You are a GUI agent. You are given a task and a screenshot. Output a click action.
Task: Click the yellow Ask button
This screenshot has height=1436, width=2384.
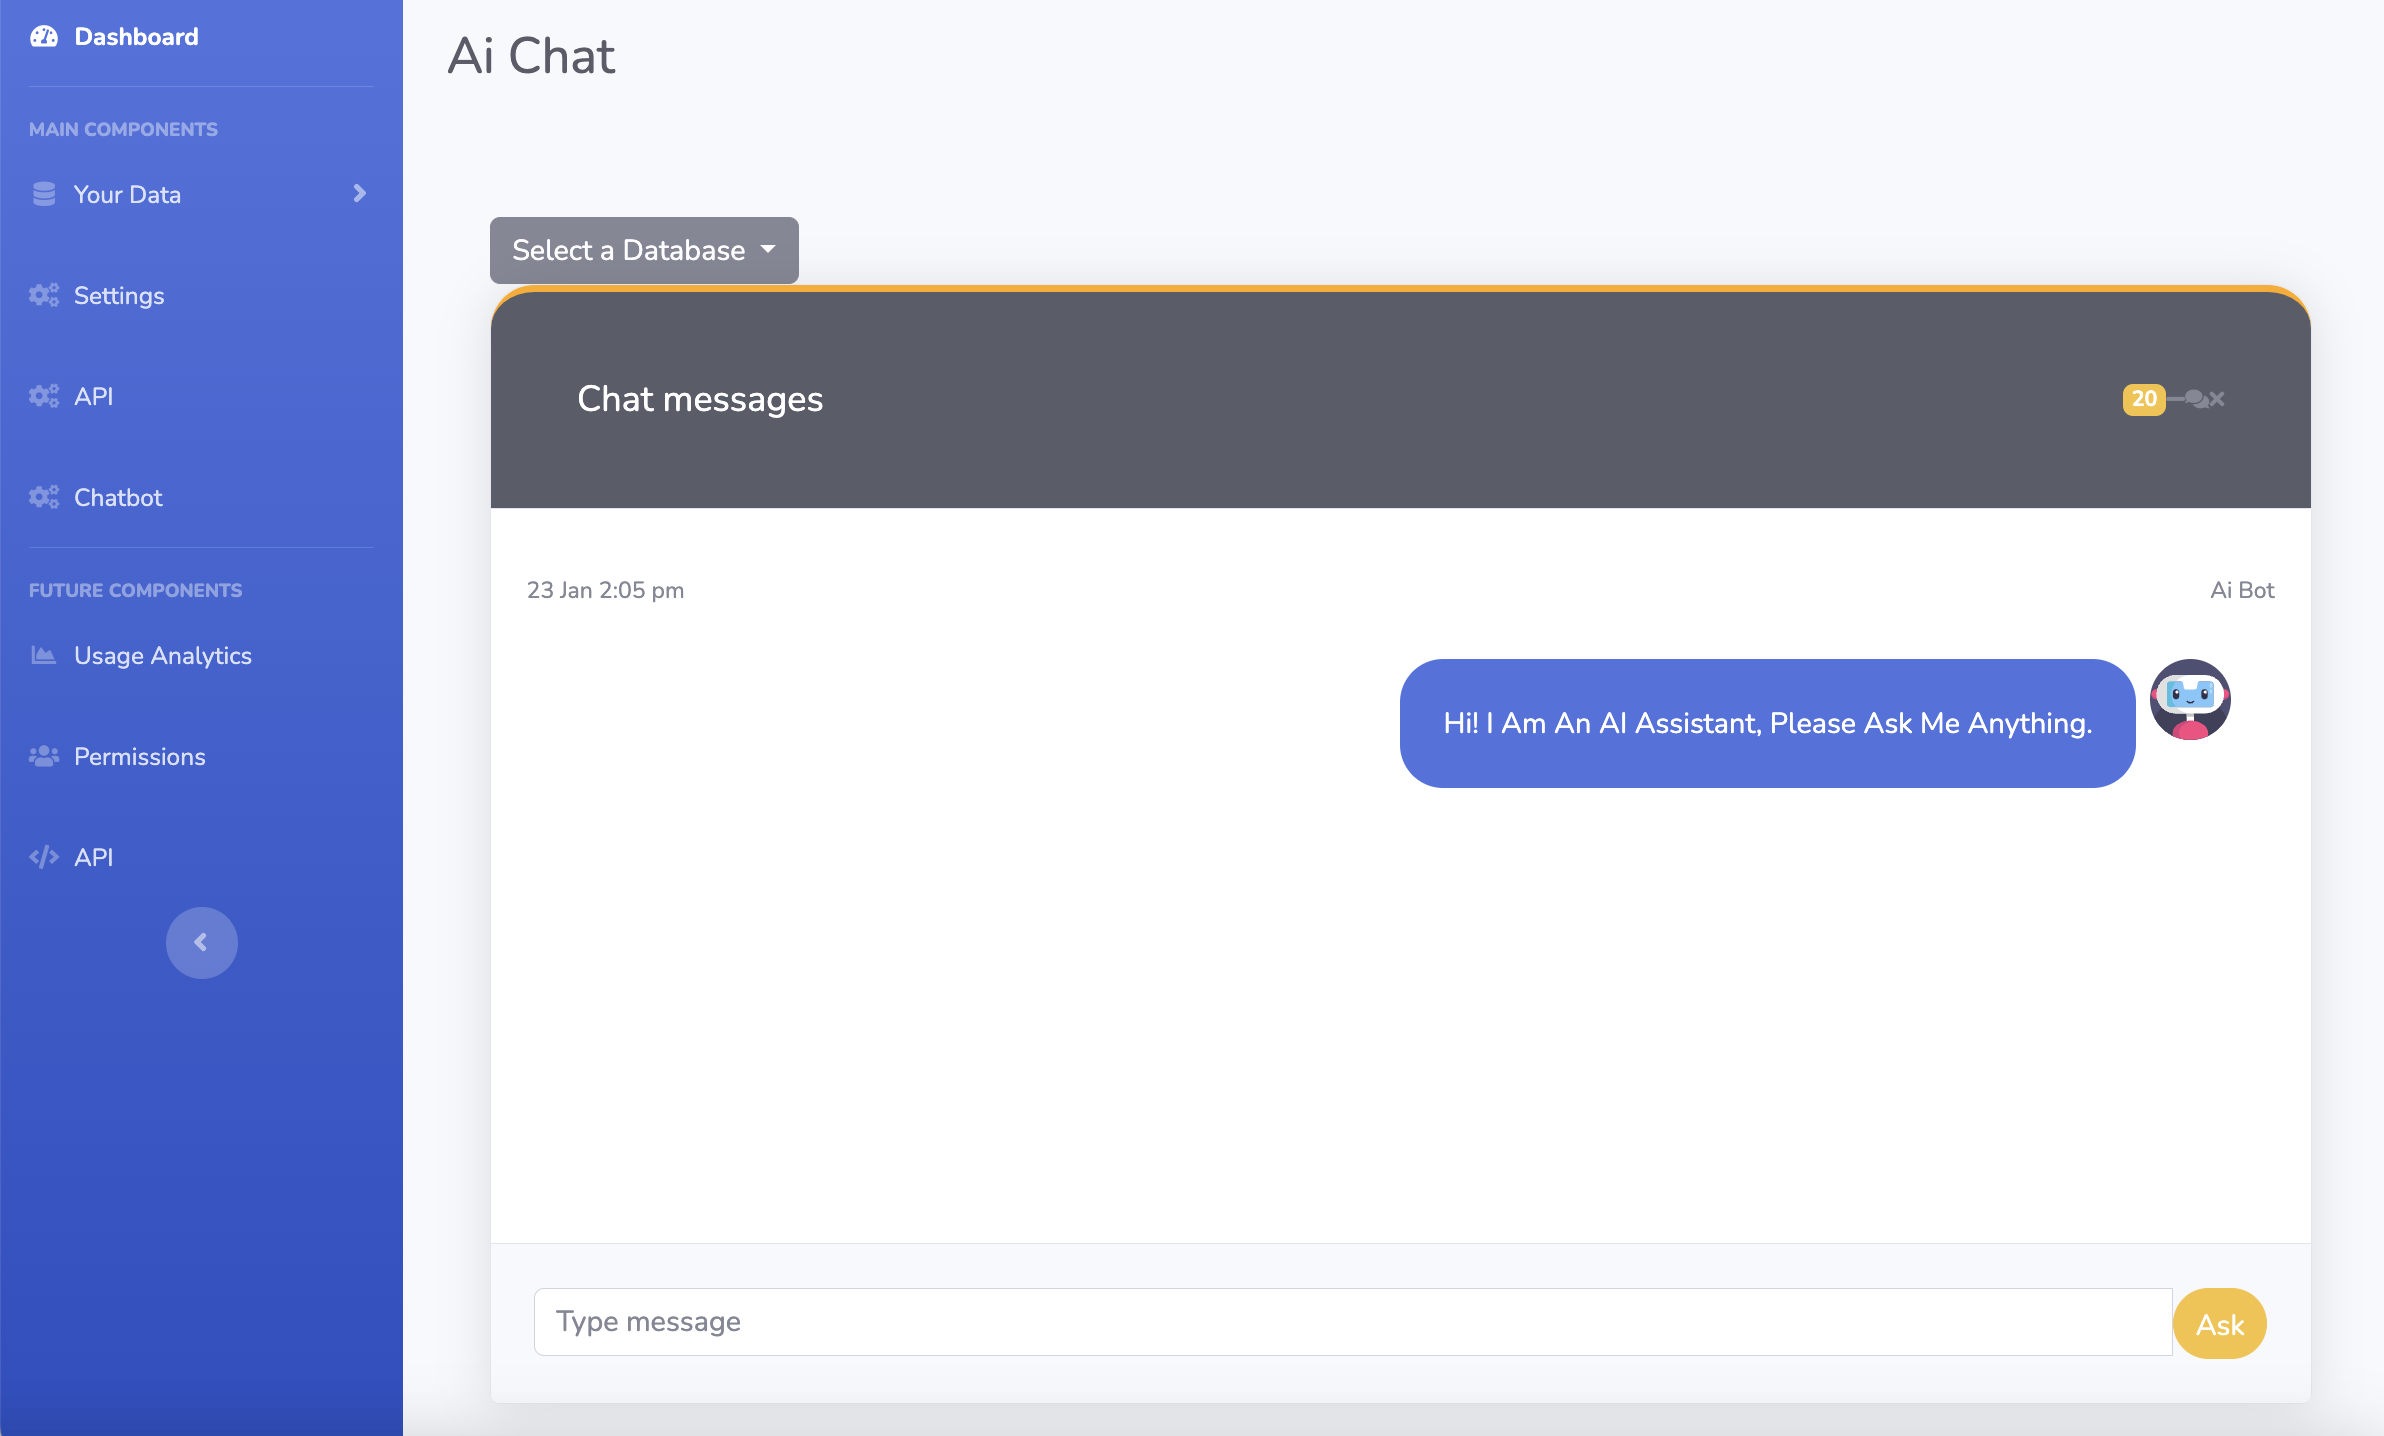pyautogui.click(x=2220, y=1324)
